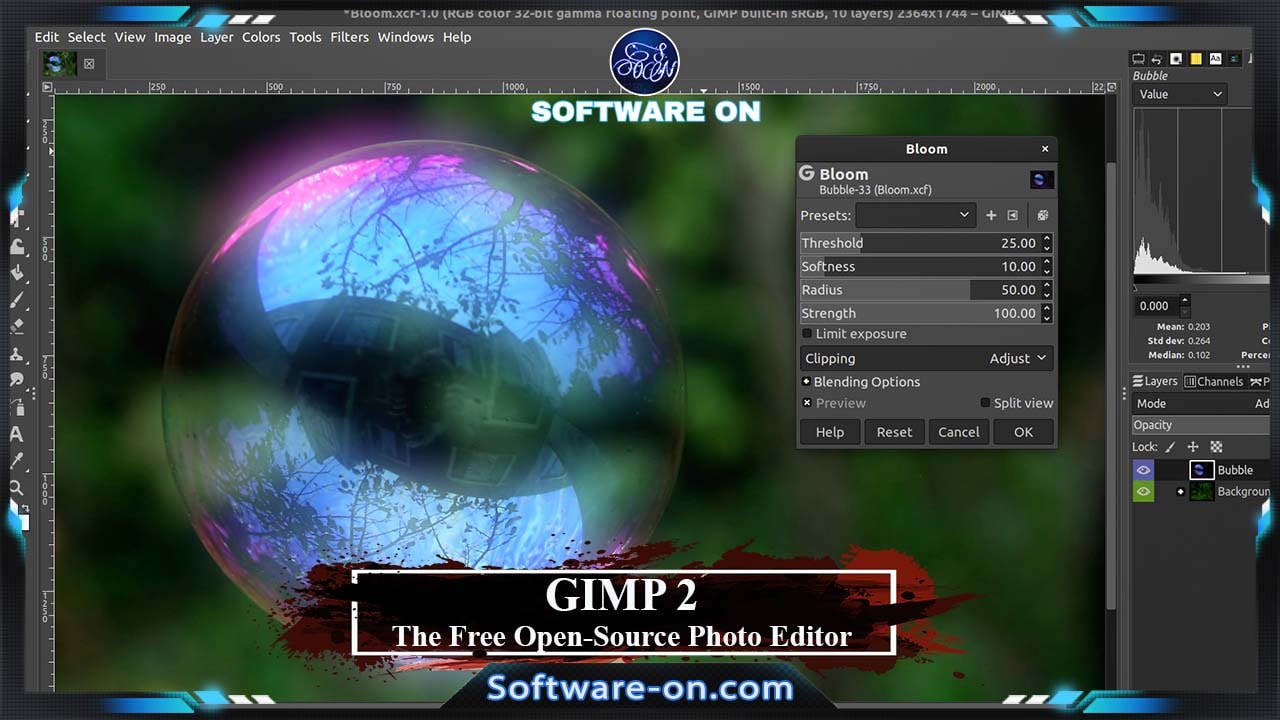Open the Filters menu
The image size is (1280, 720).
[x=350, y=37]
